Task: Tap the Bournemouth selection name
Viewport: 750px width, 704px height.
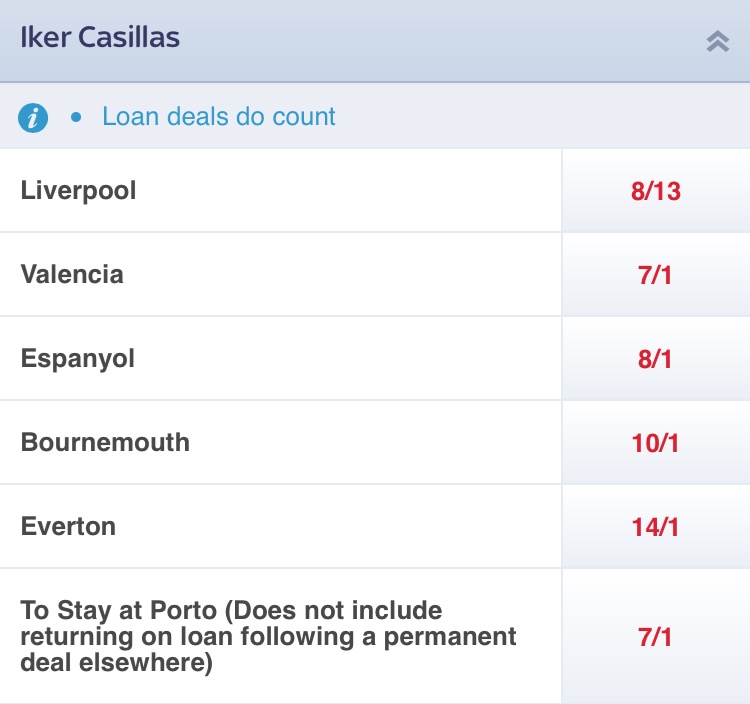Action: pyautogui.click(x=105, y=443)
